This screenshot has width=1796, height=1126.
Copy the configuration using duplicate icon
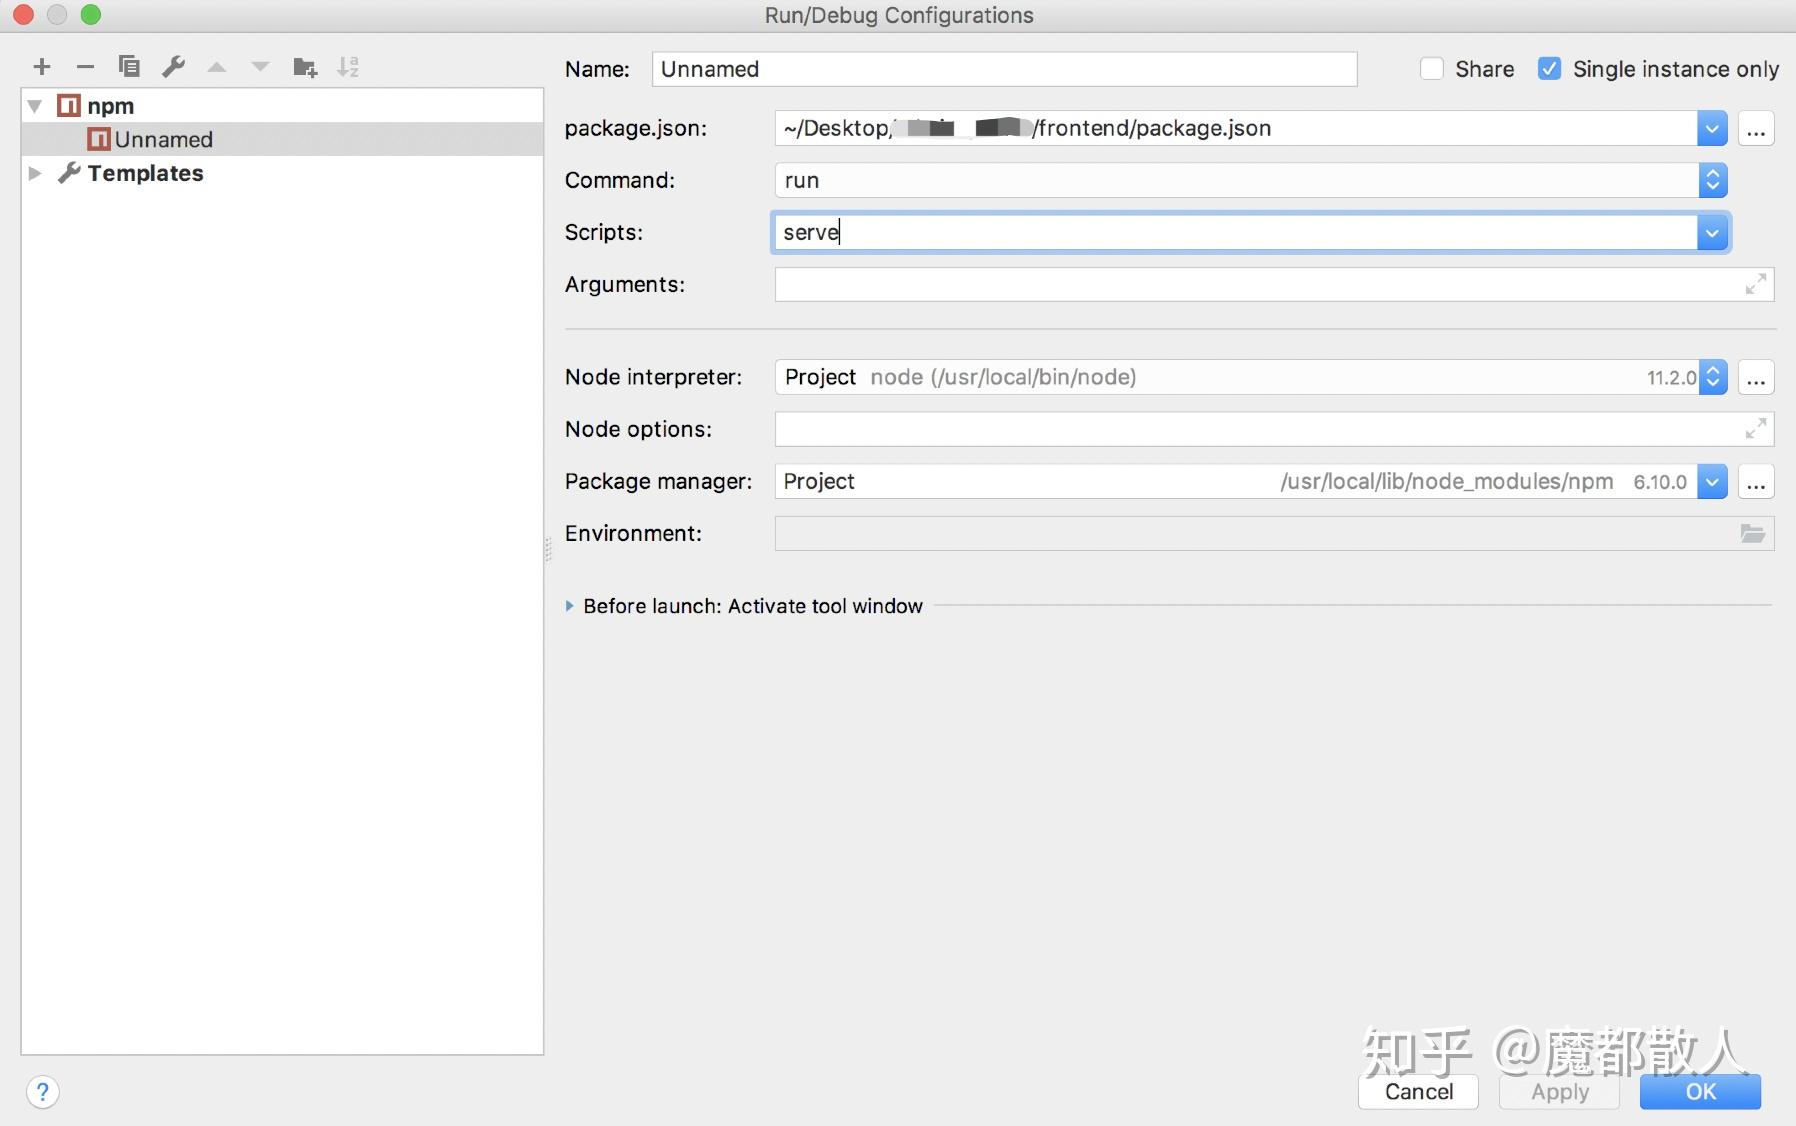click(129, 67)
